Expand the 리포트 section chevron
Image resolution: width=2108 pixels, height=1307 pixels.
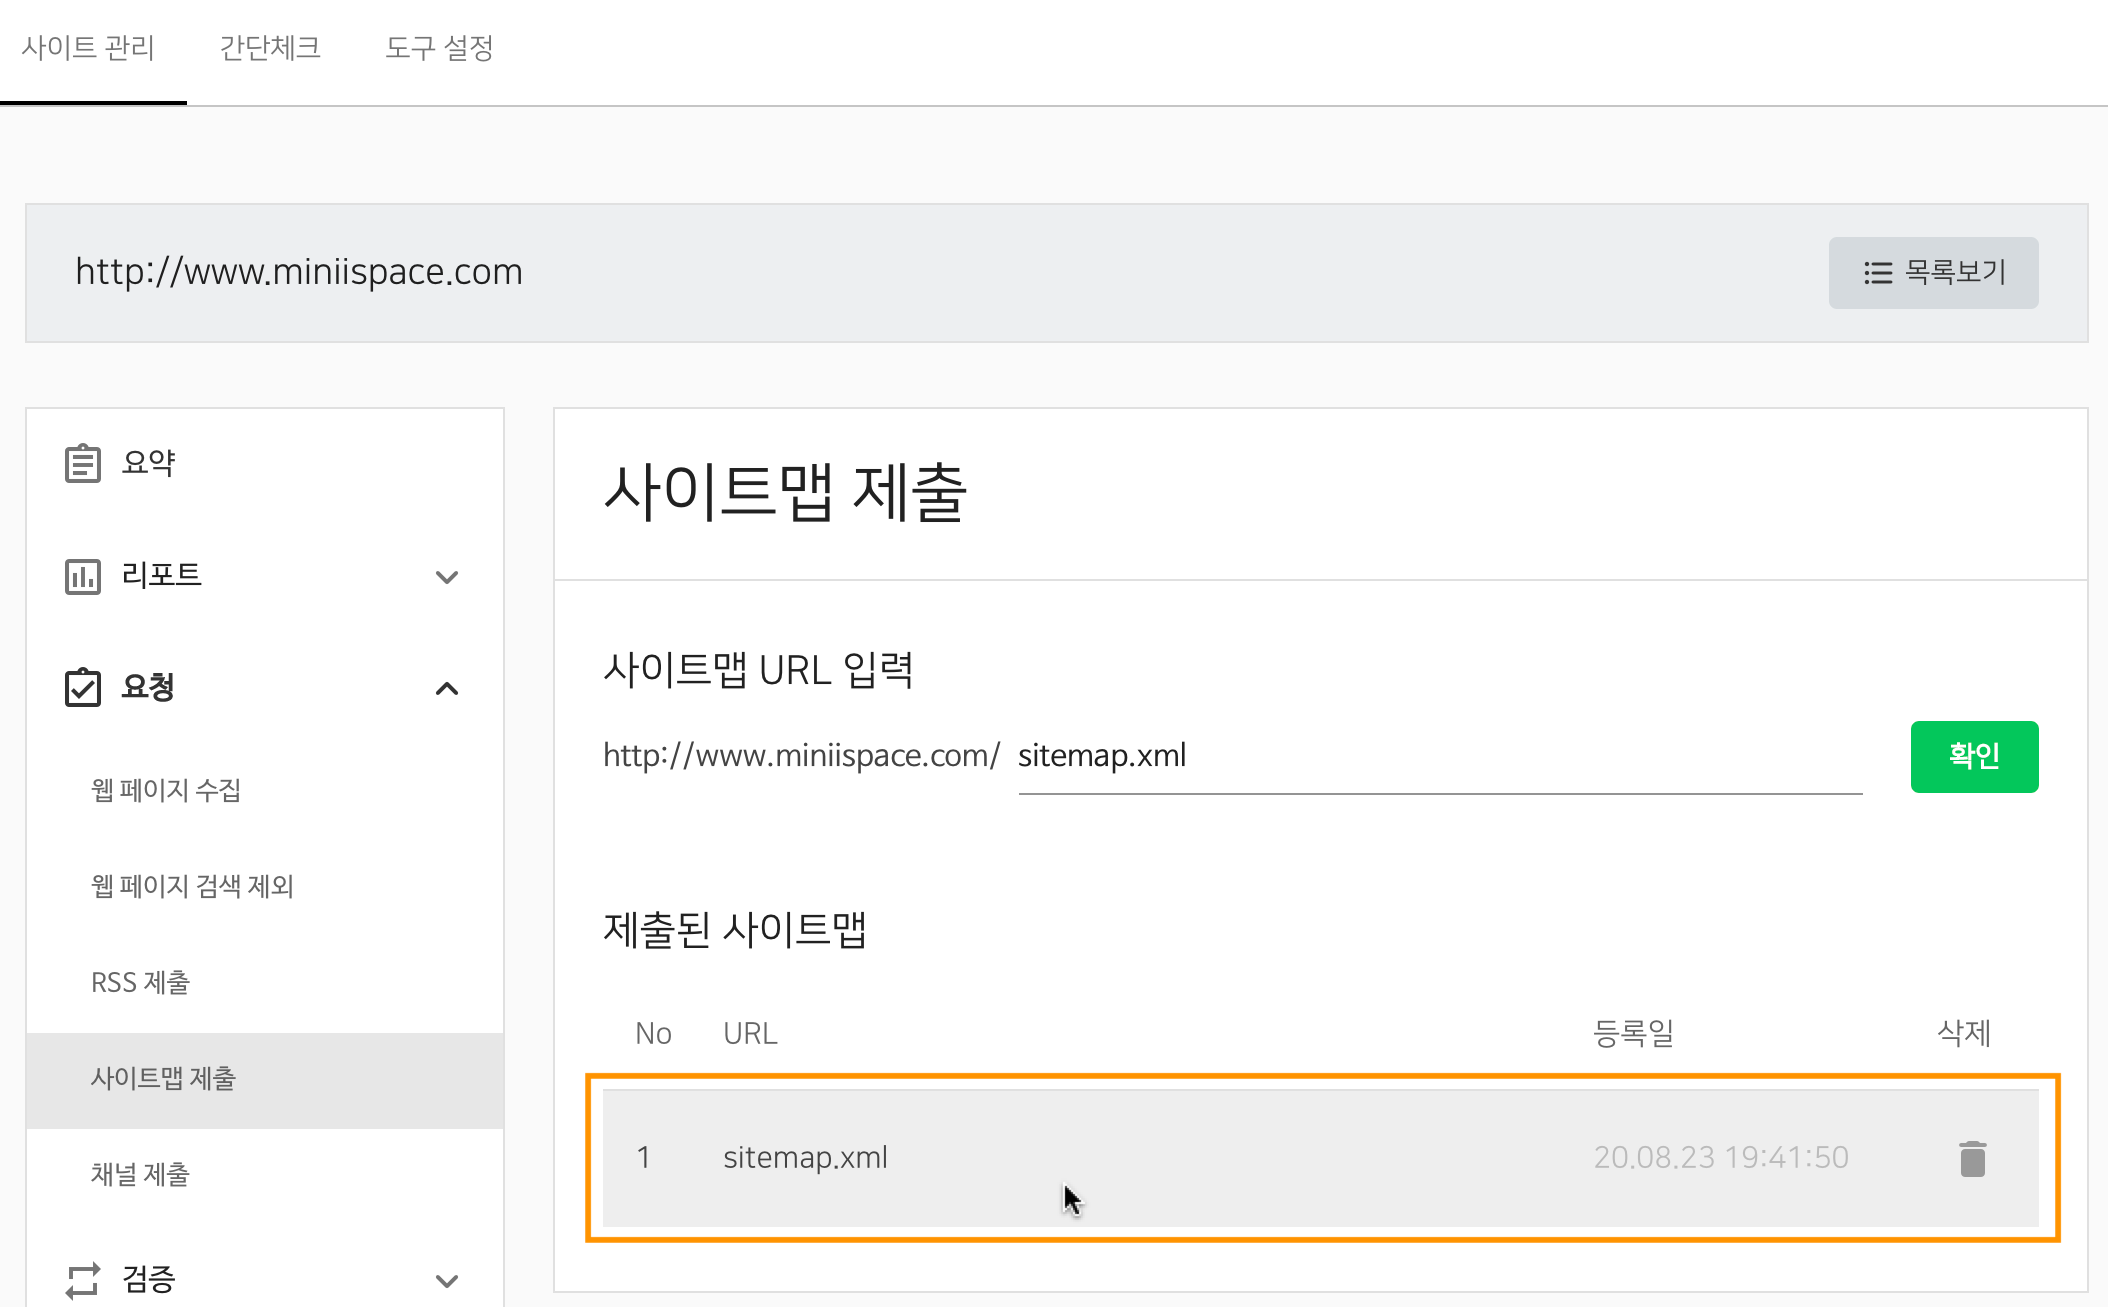coord(447,577)
